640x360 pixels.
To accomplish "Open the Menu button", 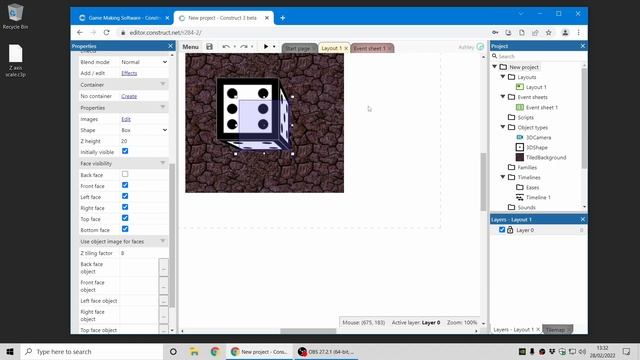I will point(190,47).
